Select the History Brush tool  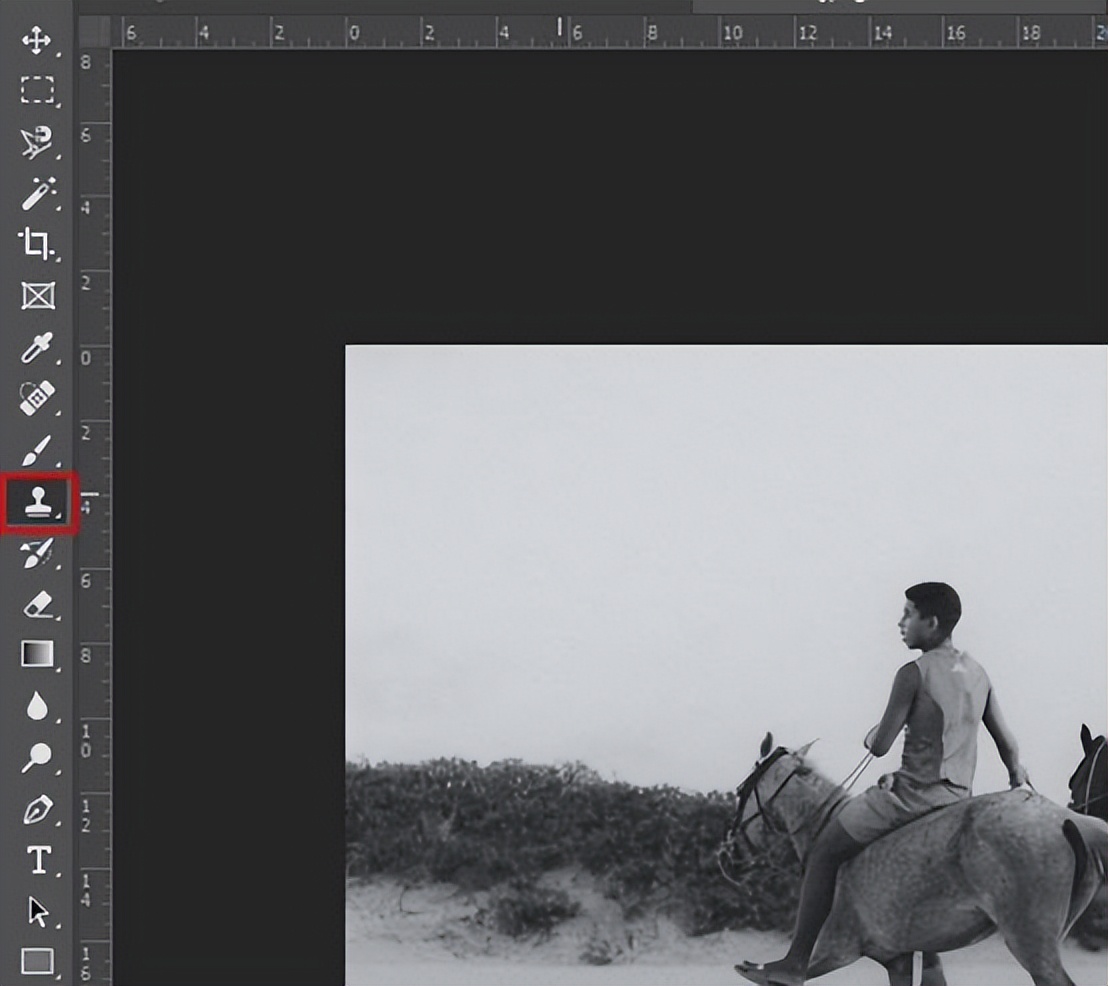tap(38, 555)
